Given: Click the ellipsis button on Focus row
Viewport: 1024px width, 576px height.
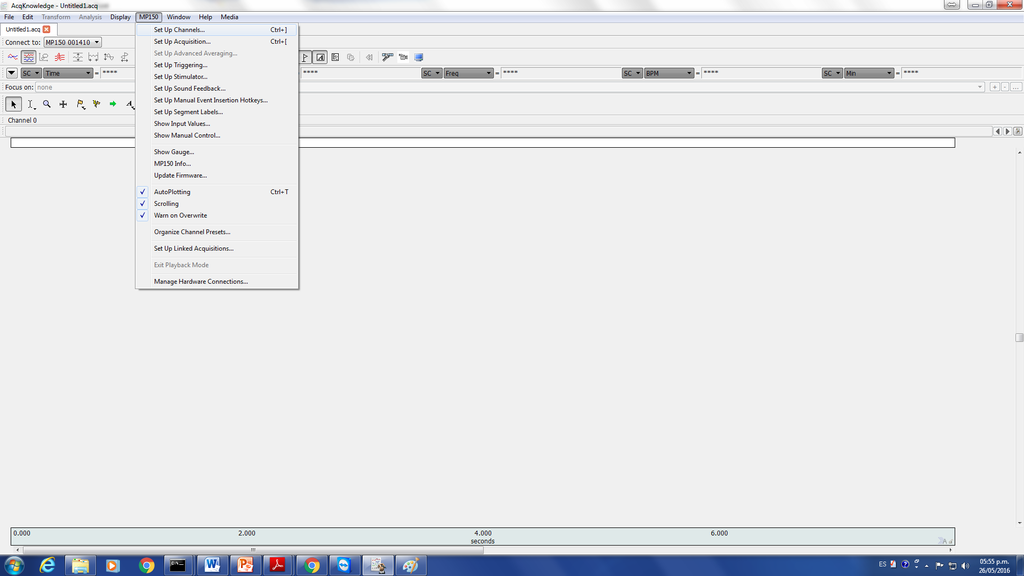Looking at the screenshot, I should click(1016, 87).
